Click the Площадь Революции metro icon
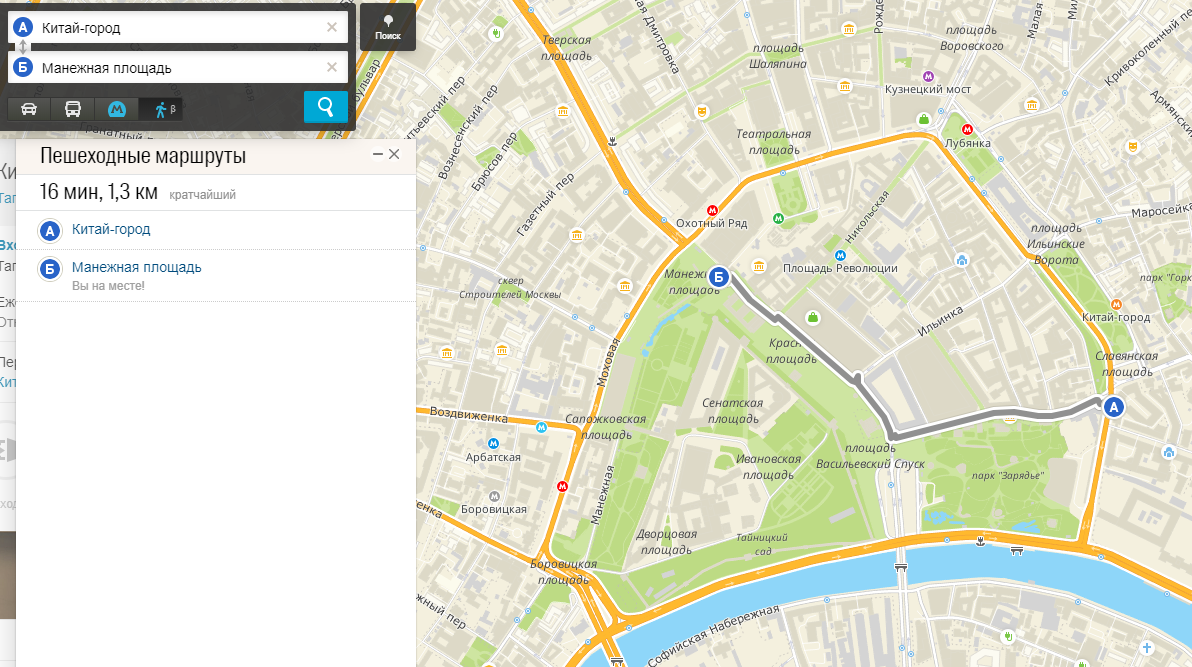Image resolution: width=1192 pixels, height=667 pixels. tap(840, 256)
